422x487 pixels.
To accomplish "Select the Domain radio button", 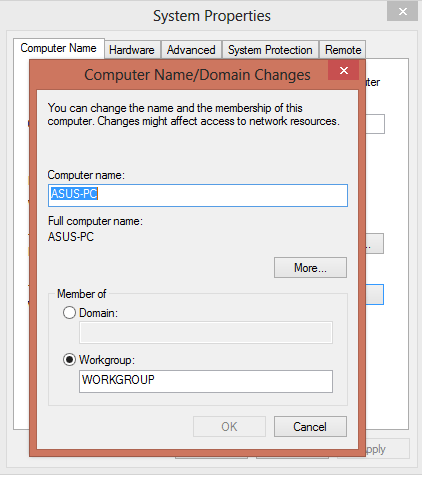I will pyautogui.click(x=69, y=313).
